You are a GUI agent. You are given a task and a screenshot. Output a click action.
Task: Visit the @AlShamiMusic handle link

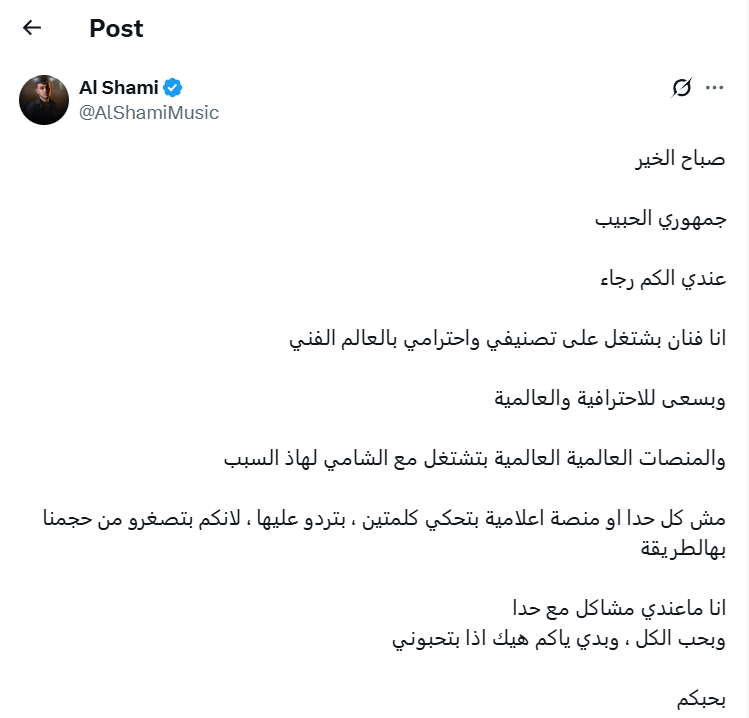(149, 113)
